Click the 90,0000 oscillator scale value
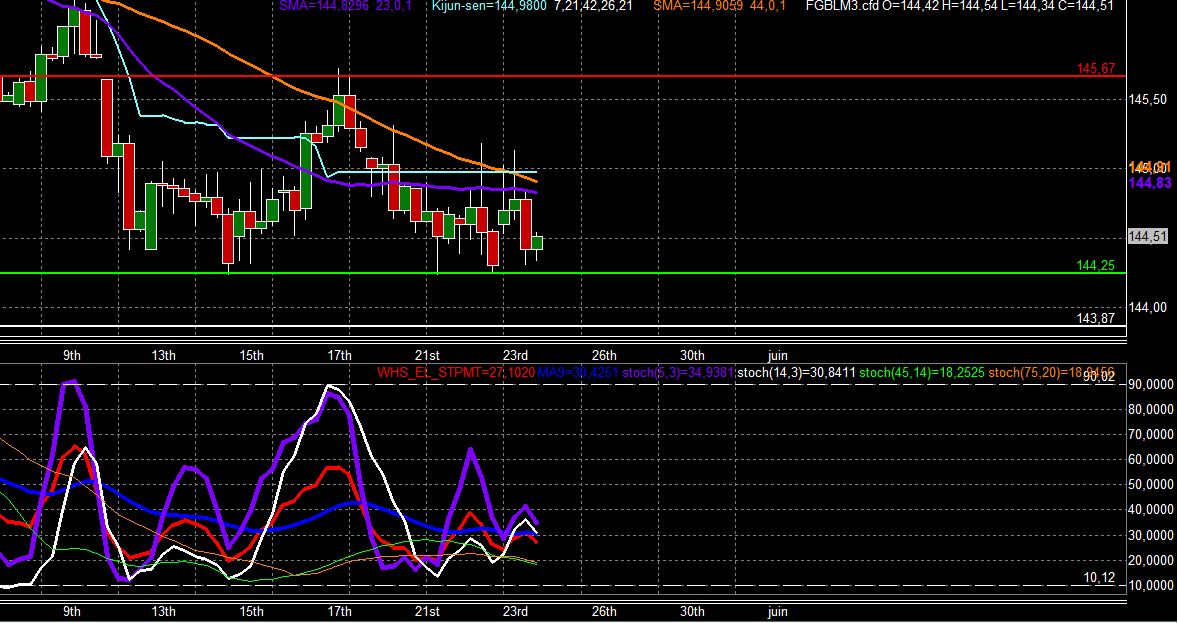The width and height of the screenshot is (1177, 623). pyautogui.click(x=1151, y=385)
